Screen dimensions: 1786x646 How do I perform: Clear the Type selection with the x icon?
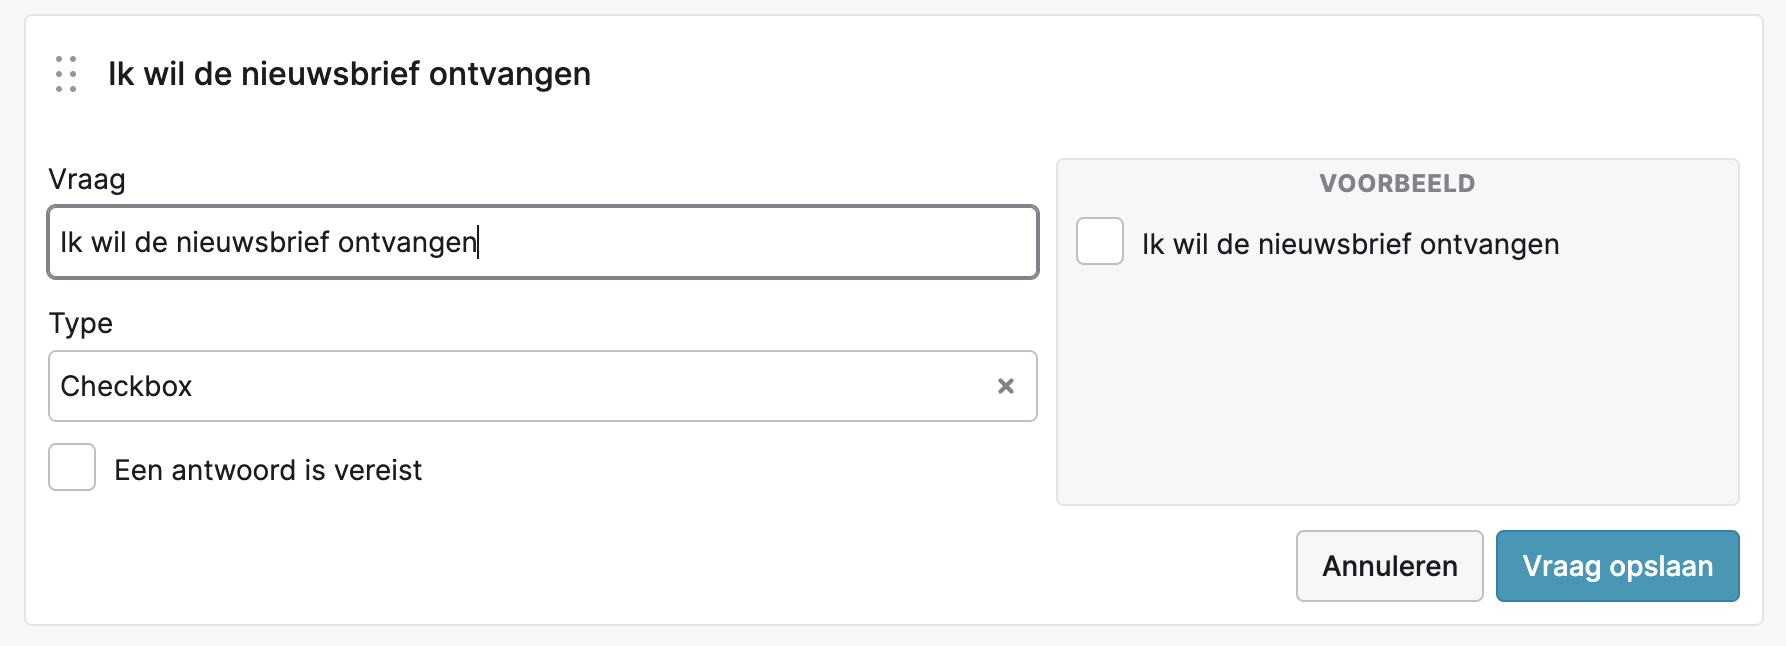coord(1006,386)
